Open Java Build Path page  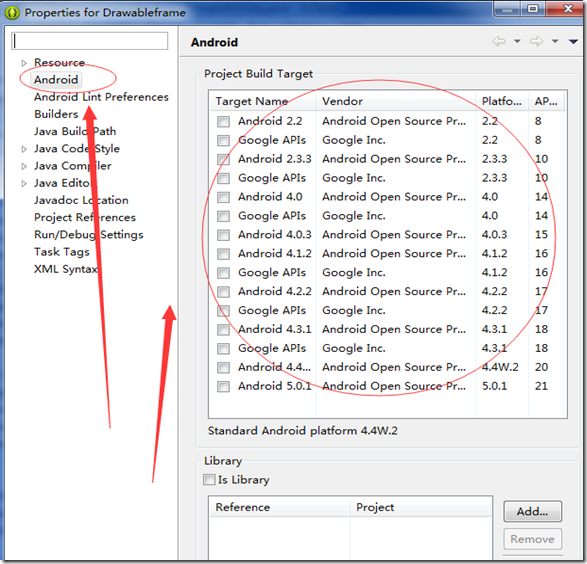pos(75,131)
